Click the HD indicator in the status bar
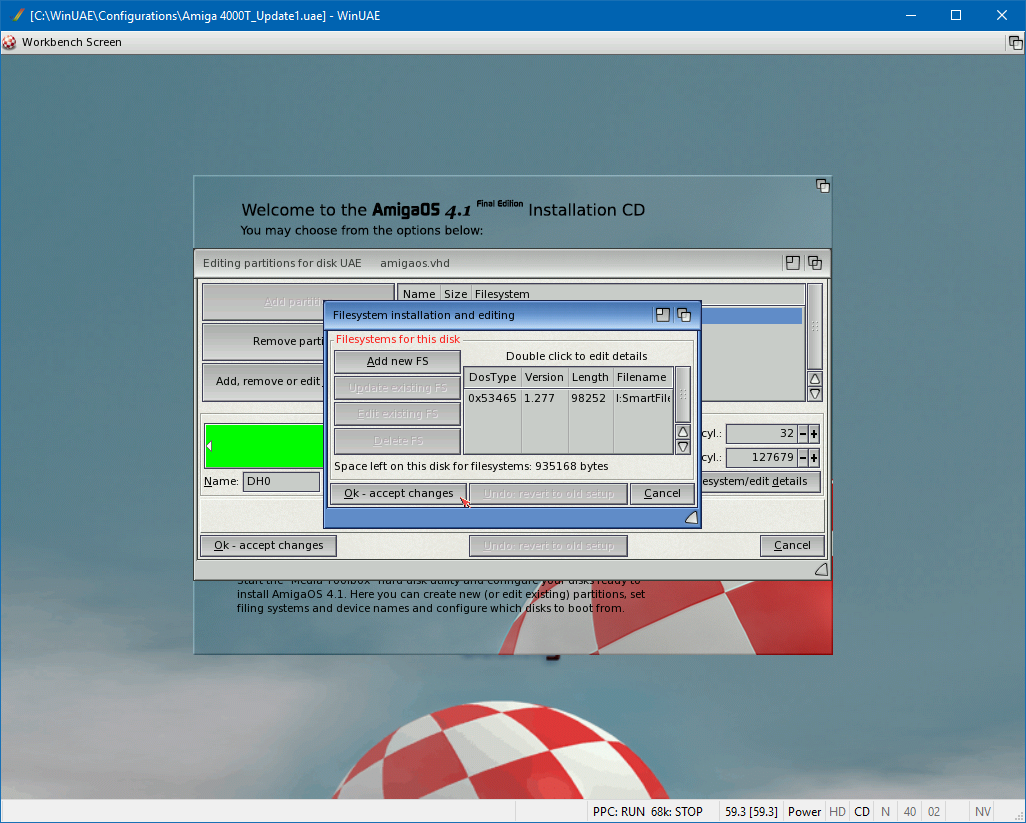 837,812
